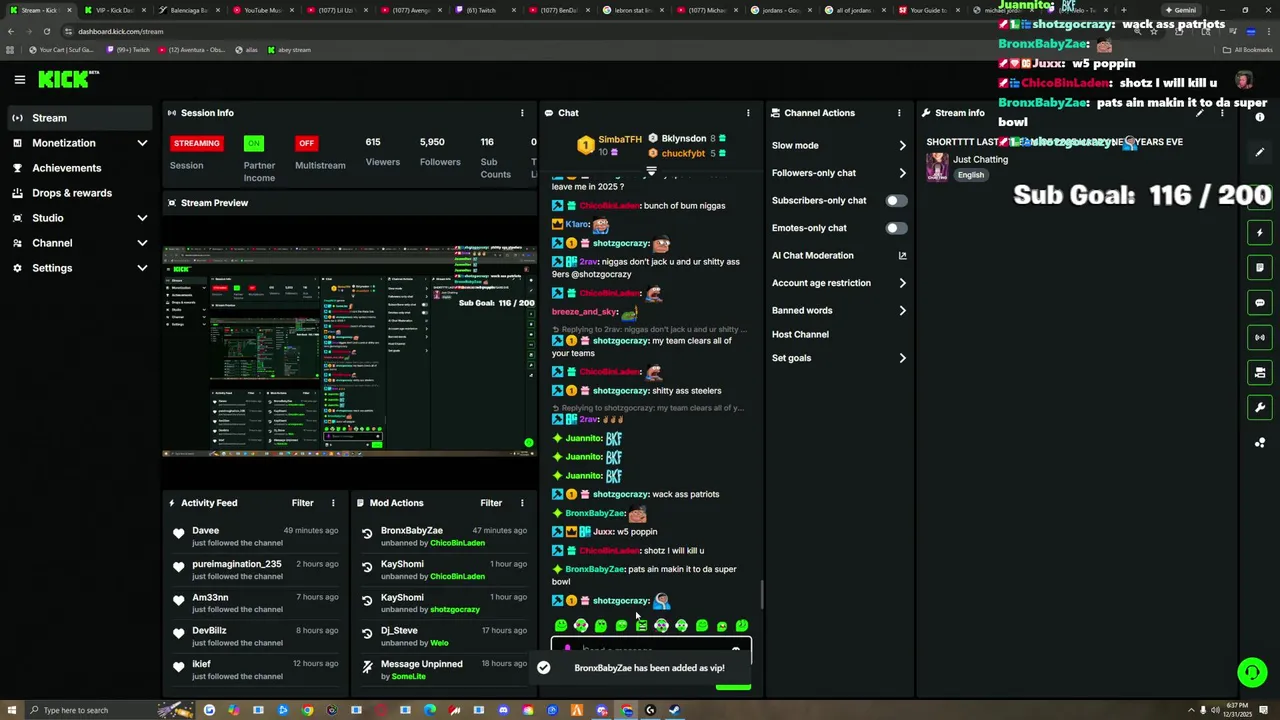This screenshot has width=1280, height=720.
Task: Open Chat panel three-dot menu
Action: coord(748,113)
